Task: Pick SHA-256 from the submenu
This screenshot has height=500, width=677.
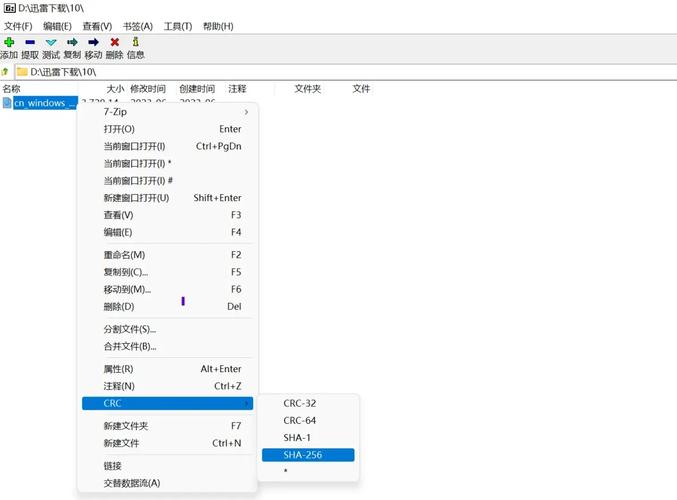Action: (308, 455)
